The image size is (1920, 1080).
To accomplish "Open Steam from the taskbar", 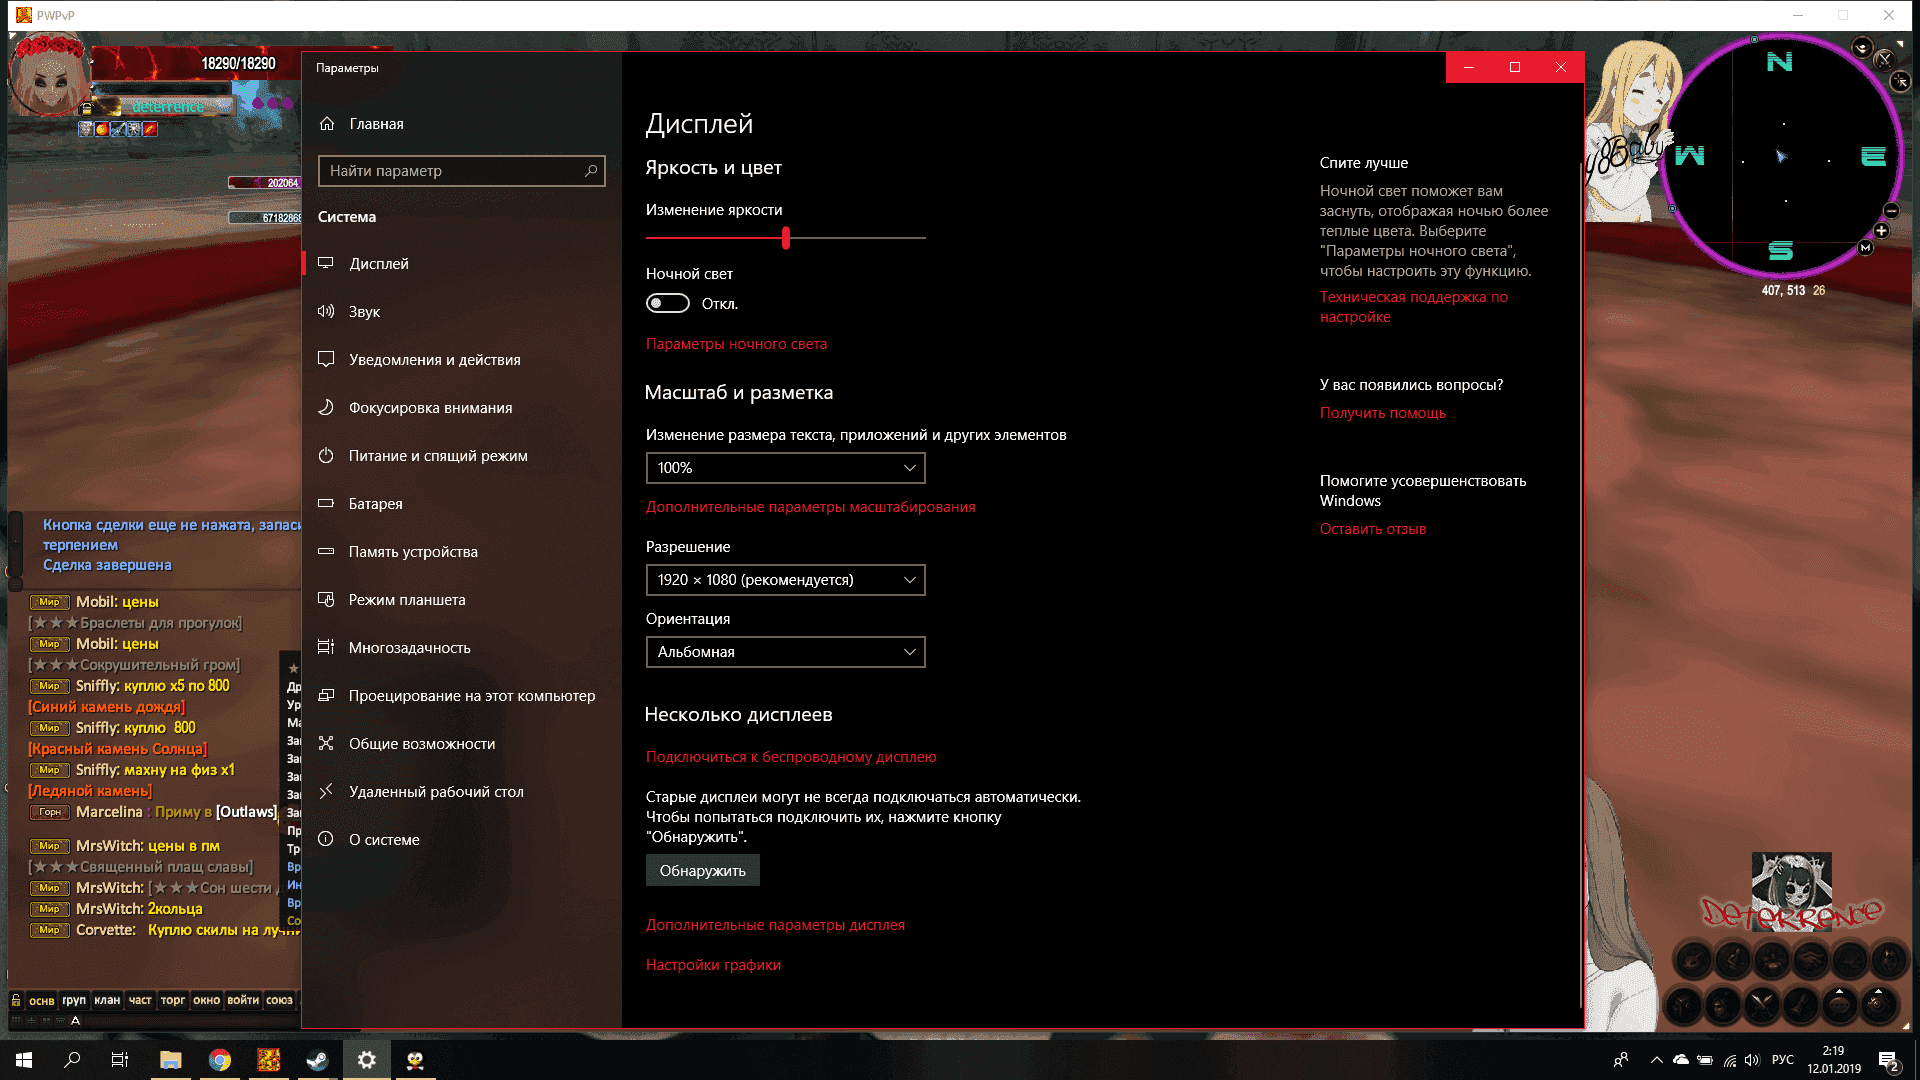I will [x=317, y=1060].
